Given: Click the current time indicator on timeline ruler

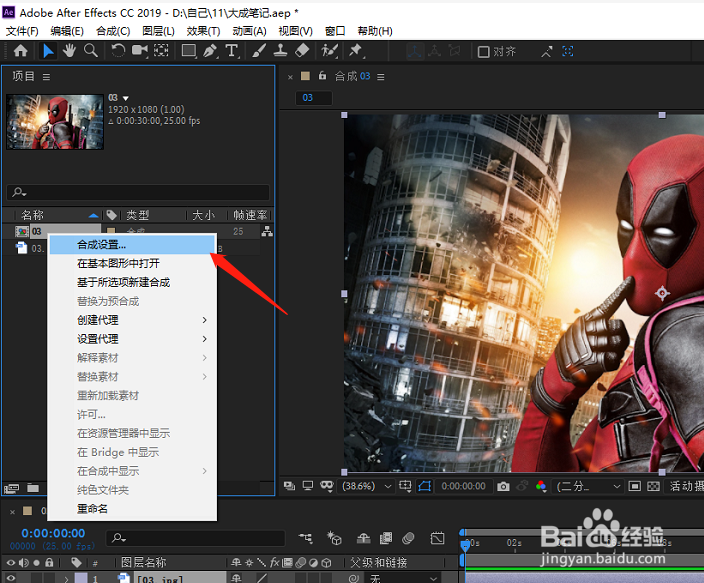Looking at the screenshot, I should pos(465,545).
